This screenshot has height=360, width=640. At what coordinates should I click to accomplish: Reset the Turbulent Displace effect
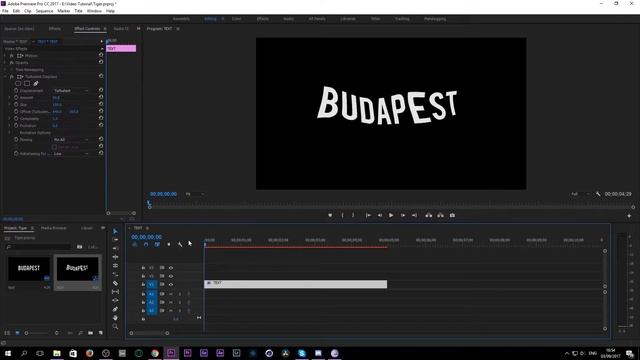point(101,76)
